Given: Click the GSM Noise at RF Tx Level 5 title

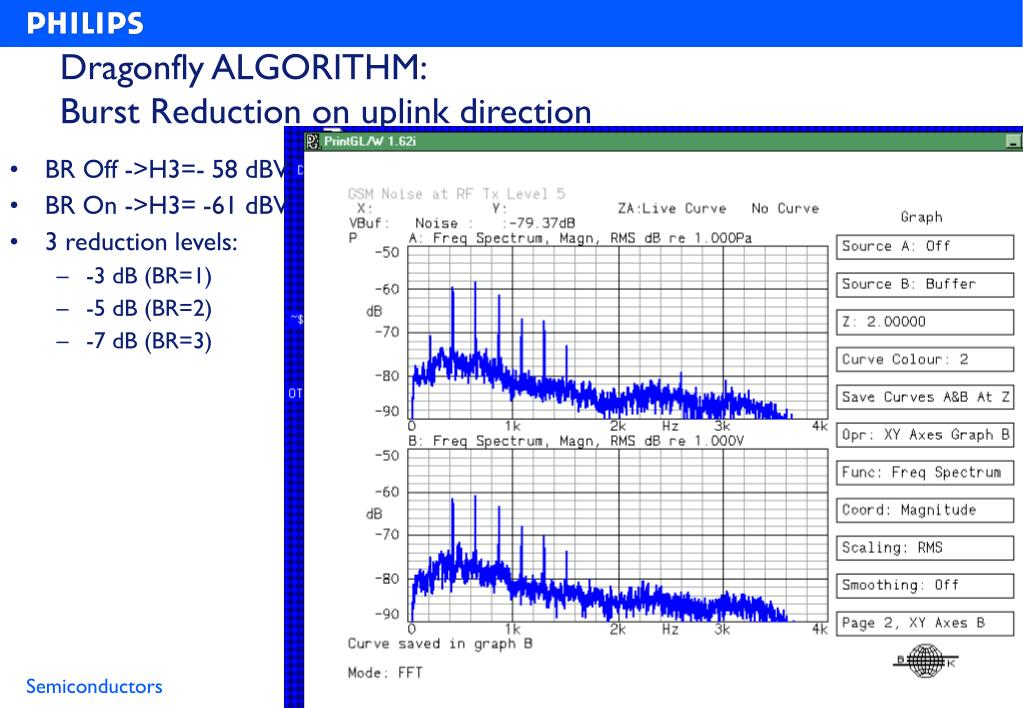Looking at the screenshot, I should point(456,194).
